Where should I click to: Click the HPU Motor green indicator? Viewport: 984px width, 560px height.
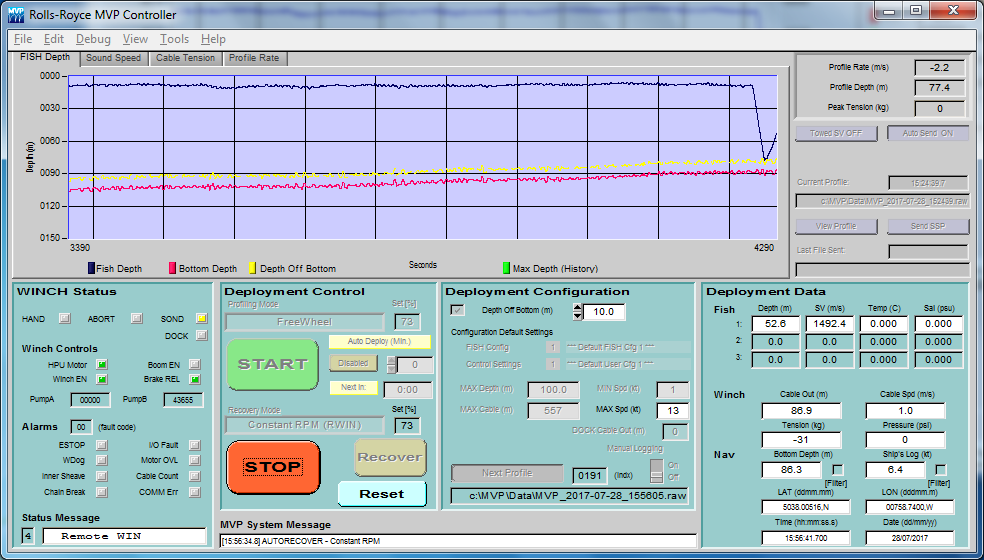(x=102, y=365)
